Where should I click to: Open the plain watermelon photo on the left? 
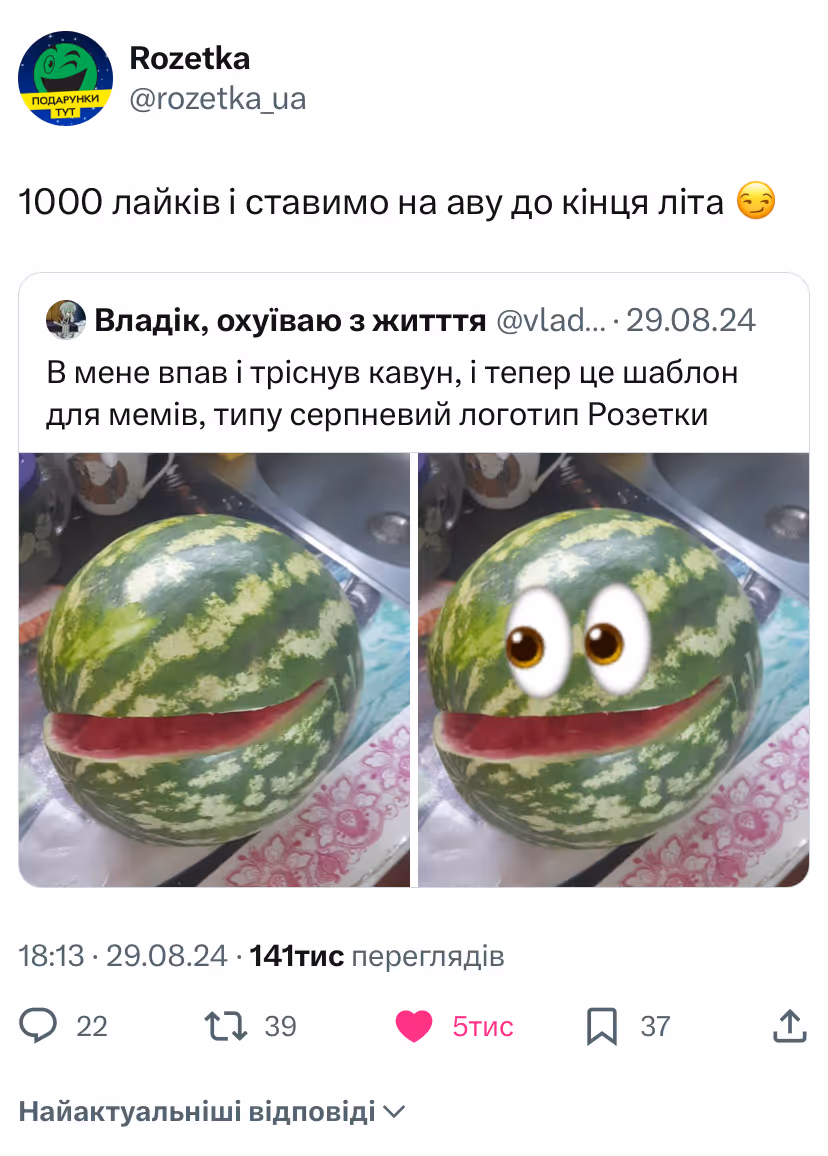point(214,669)
